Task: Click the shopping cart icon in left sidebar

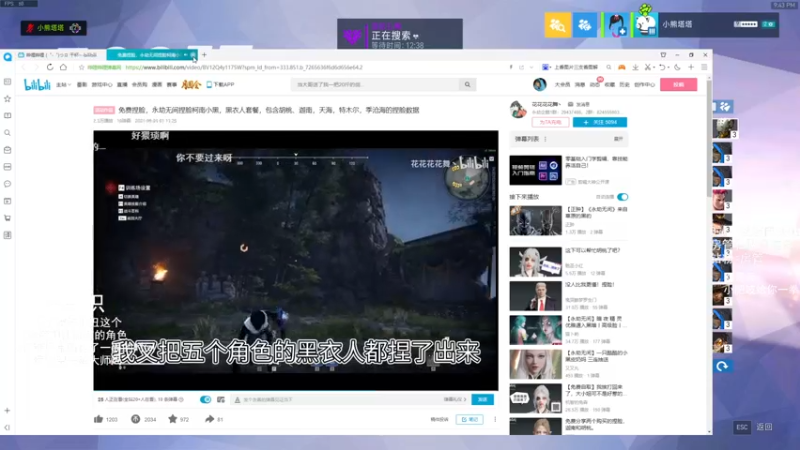Action: click(x=7, y=218)
